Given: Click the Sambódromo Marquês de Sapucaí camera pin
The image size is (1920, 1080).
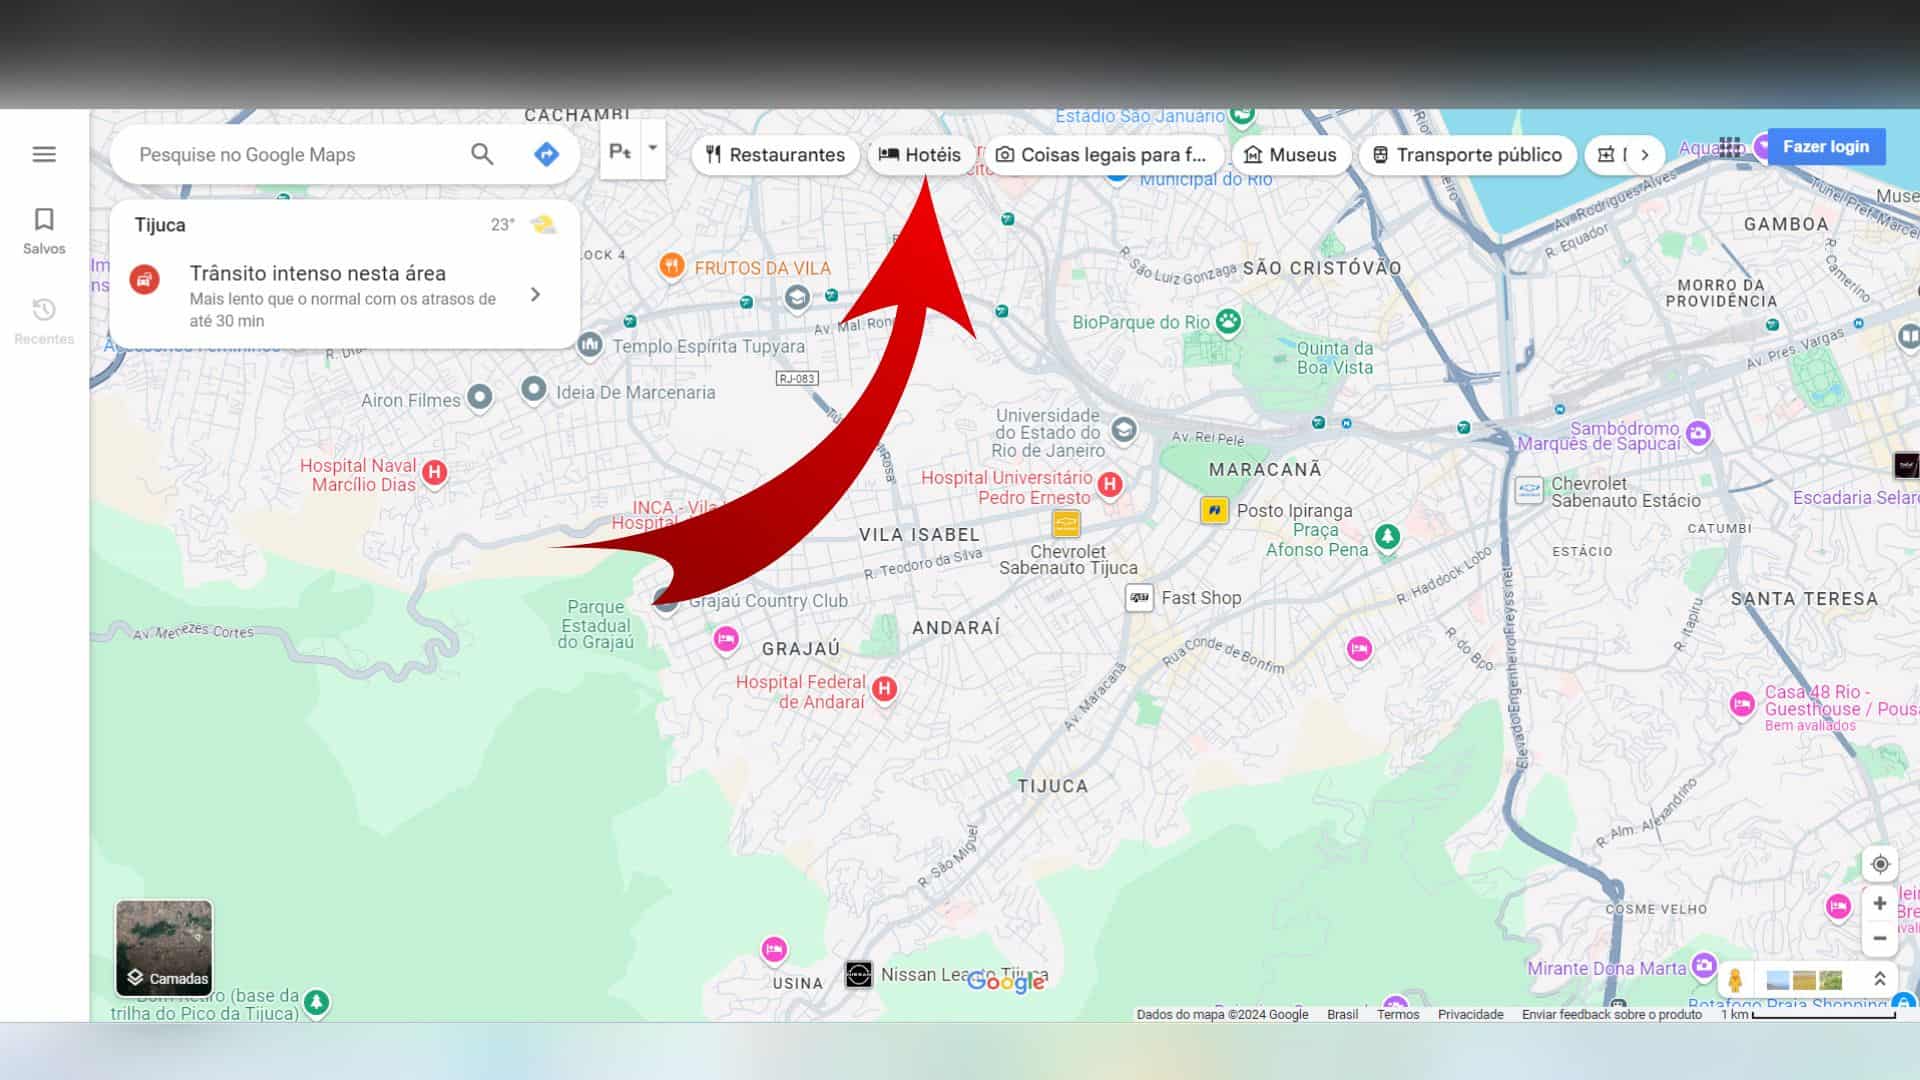Looking at the screenshot, I should [1698, 433].
